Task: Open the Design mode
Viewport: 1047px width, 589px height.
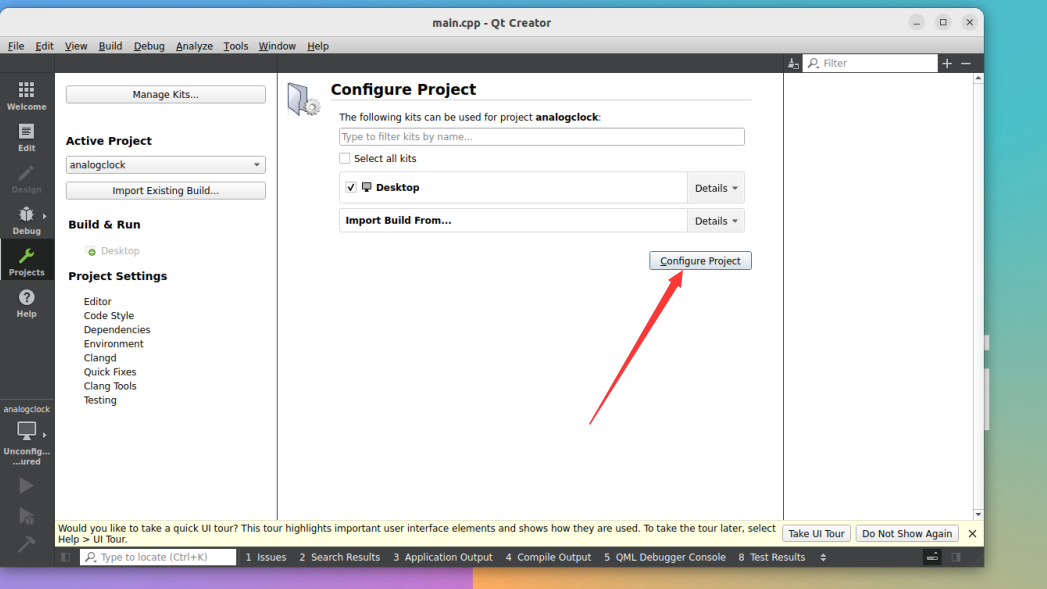Action: 27,179
